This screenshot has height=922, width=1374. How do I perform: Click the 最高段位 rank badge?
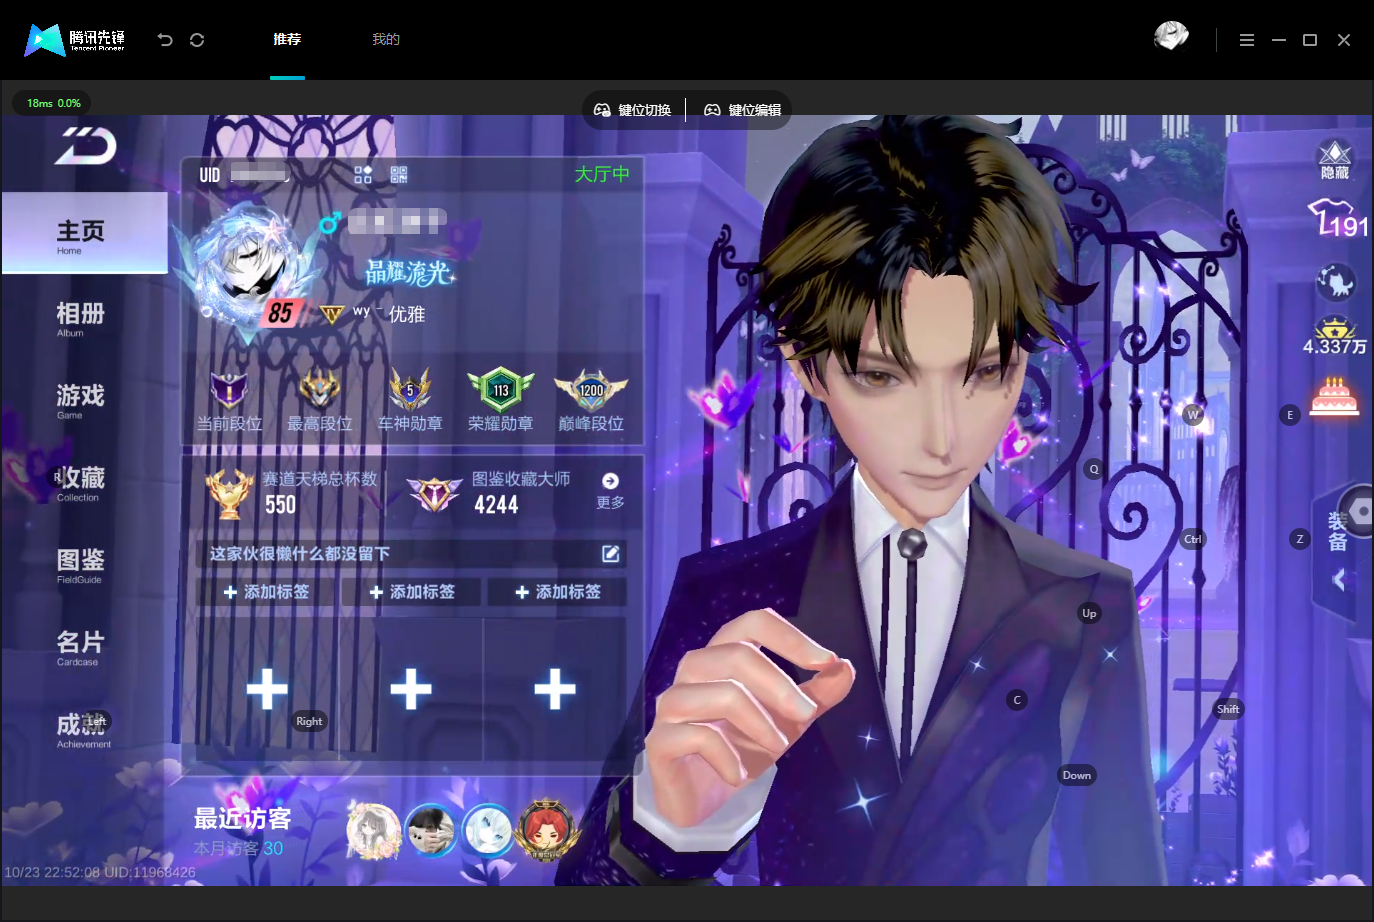[320, 388]
